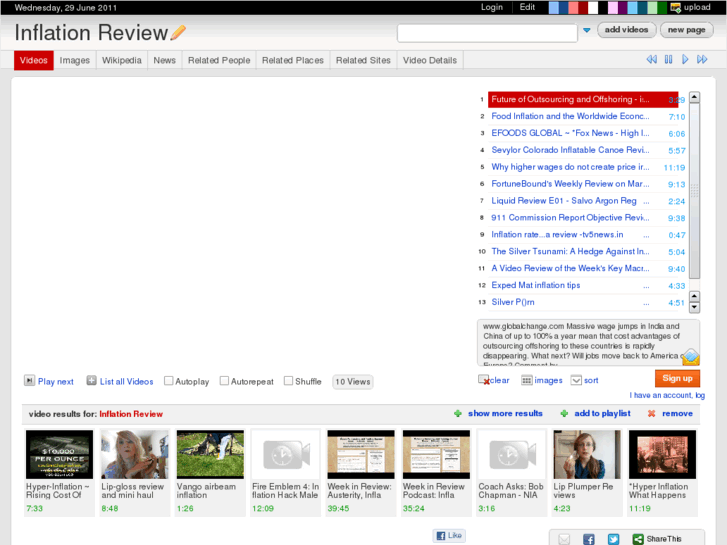Click the List all Videos icon
727x545 pixels.
coord(91,381)
